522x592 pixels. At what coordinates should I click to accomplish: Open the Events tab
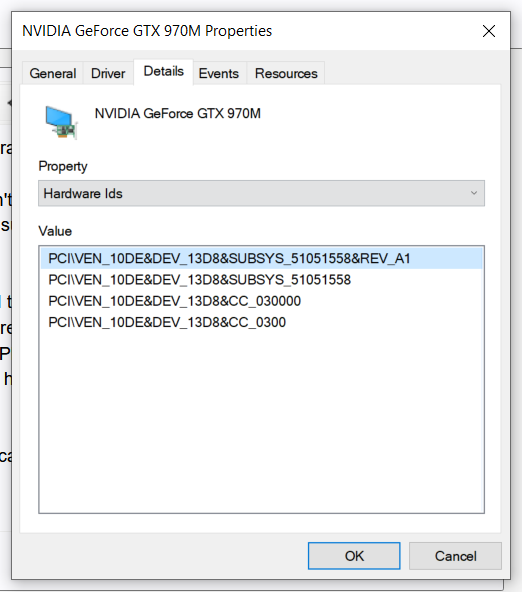point(219,73)
